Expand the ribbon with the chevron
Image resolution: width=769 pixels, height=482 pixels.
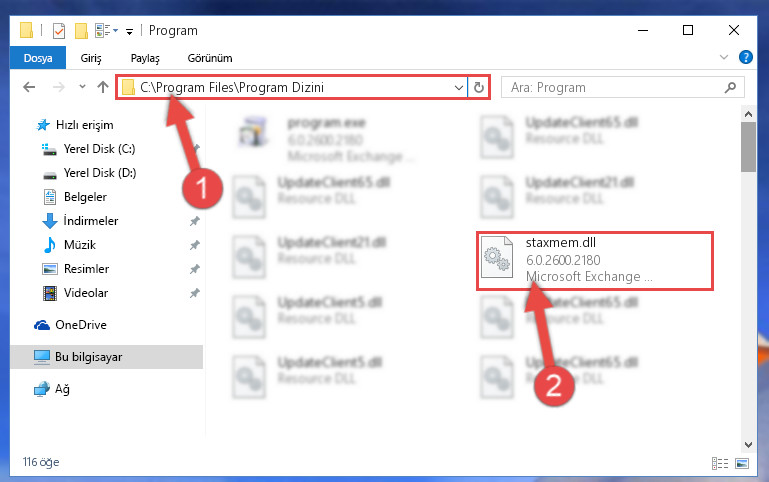(723, 57)
